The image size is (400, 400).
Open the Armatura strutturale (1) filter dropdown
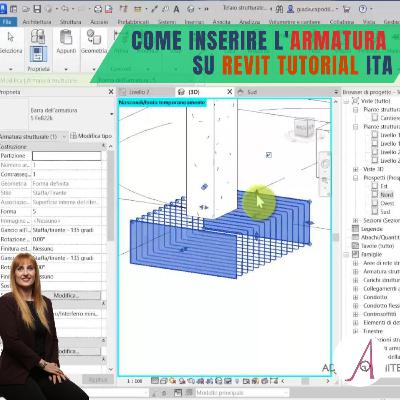(64, 137)
